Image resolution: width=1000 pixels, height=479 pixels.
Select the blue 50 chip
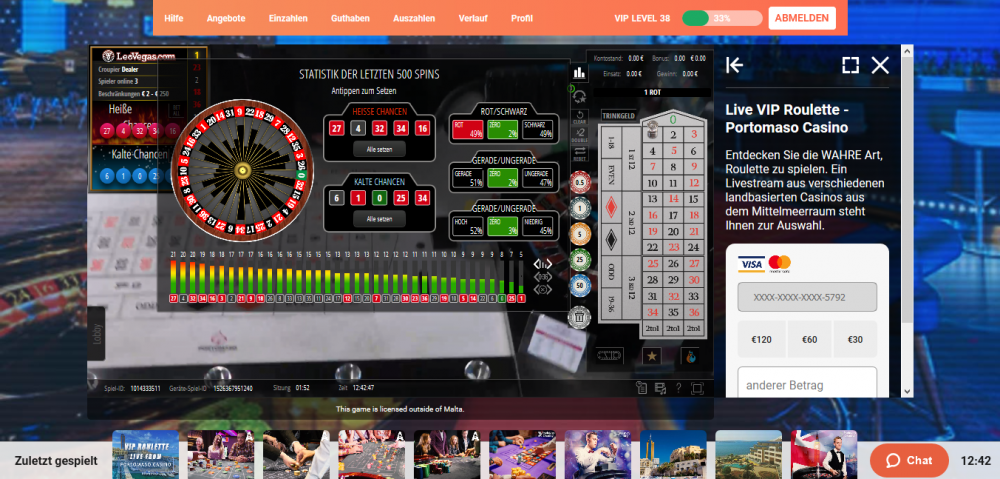point(580,286)
